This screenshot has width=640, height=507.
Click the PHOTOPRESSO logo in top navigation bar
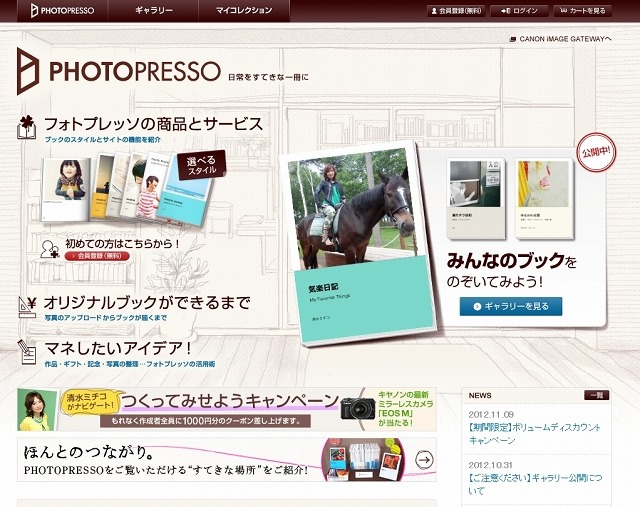tap(62, 11)
